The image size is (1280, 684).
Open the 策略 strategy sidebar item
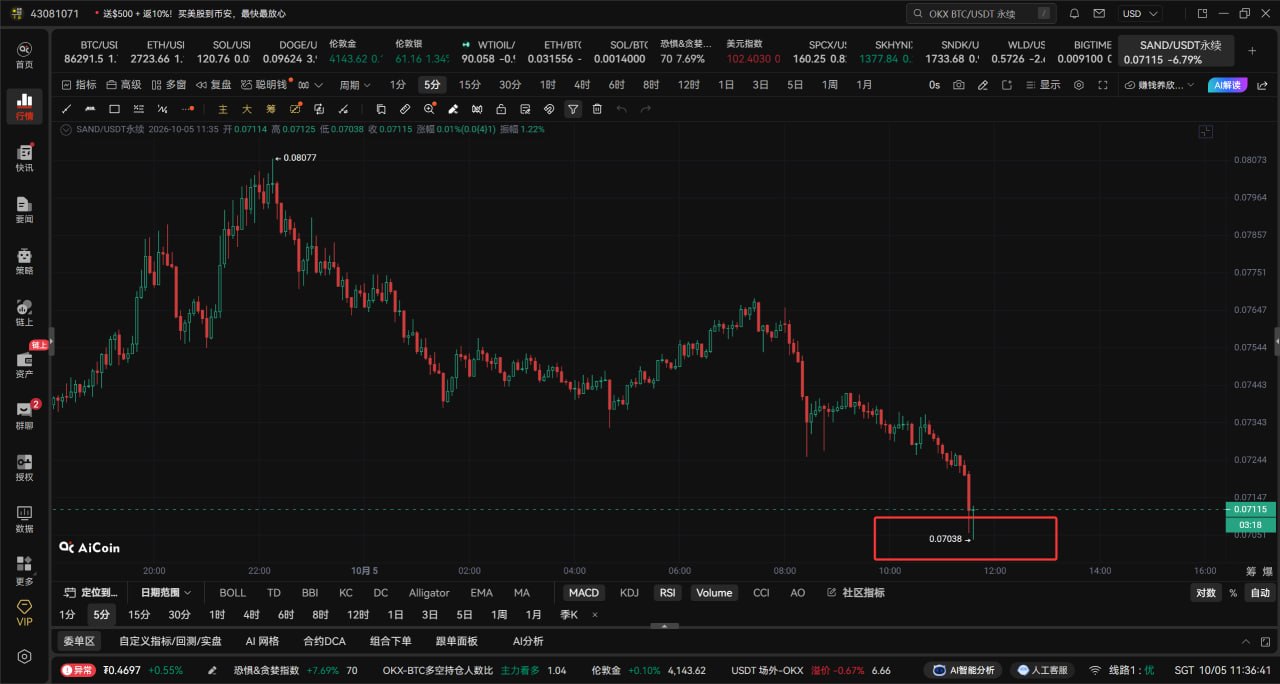point(24,261)
